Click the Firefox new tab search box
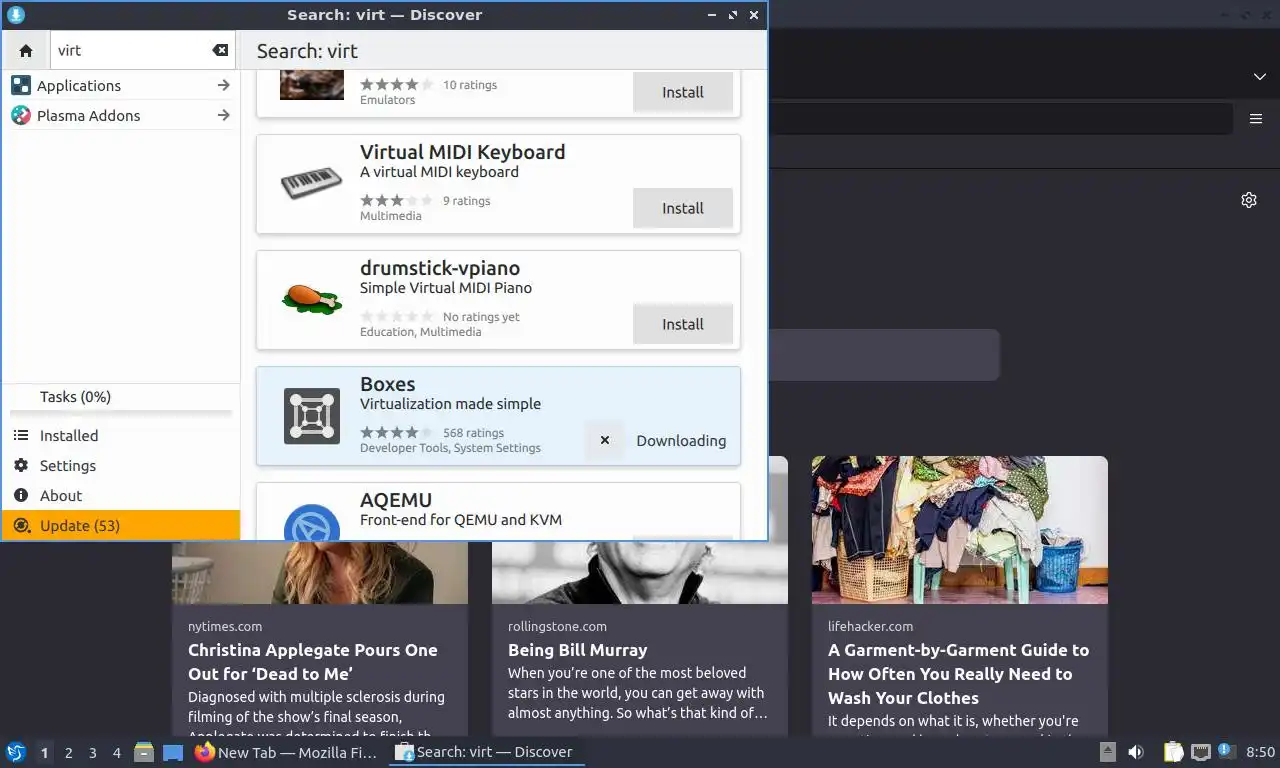 click(x=884, y=355)
